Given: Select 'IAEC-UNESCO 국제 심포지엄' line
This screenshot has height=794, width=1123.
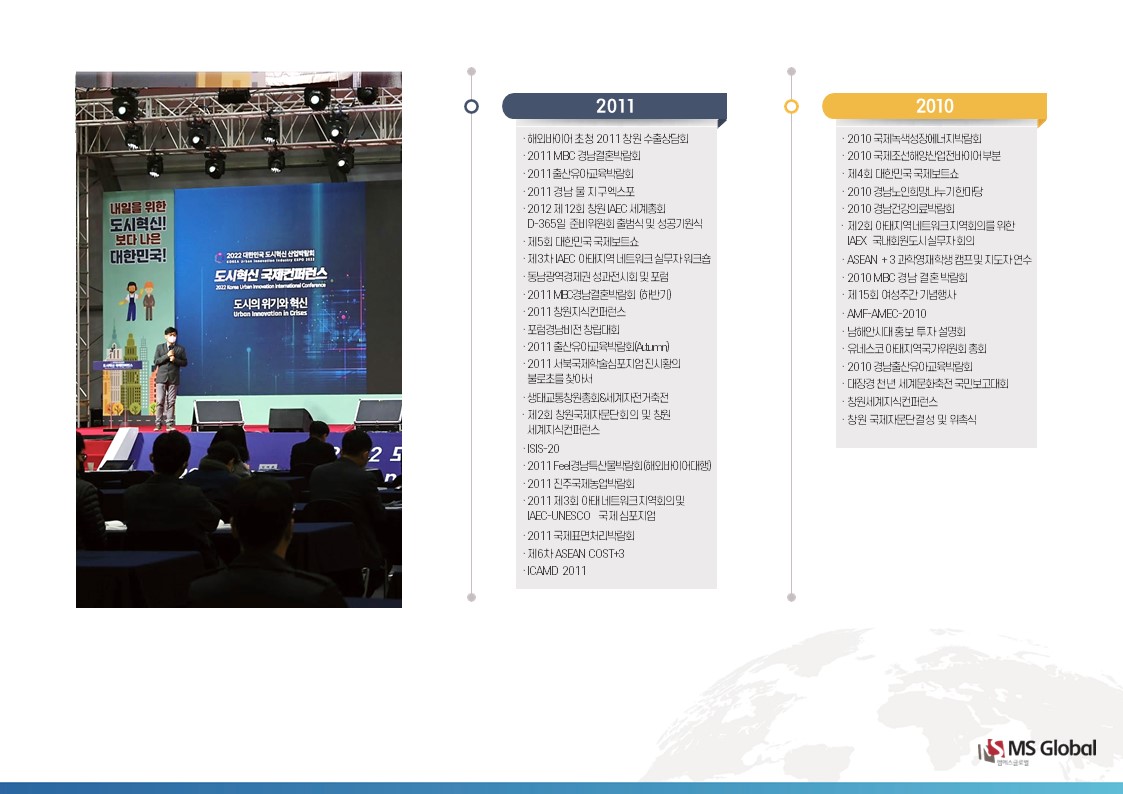Looking at the screenshot, I should pyautogui.click(x=591, y=516).
